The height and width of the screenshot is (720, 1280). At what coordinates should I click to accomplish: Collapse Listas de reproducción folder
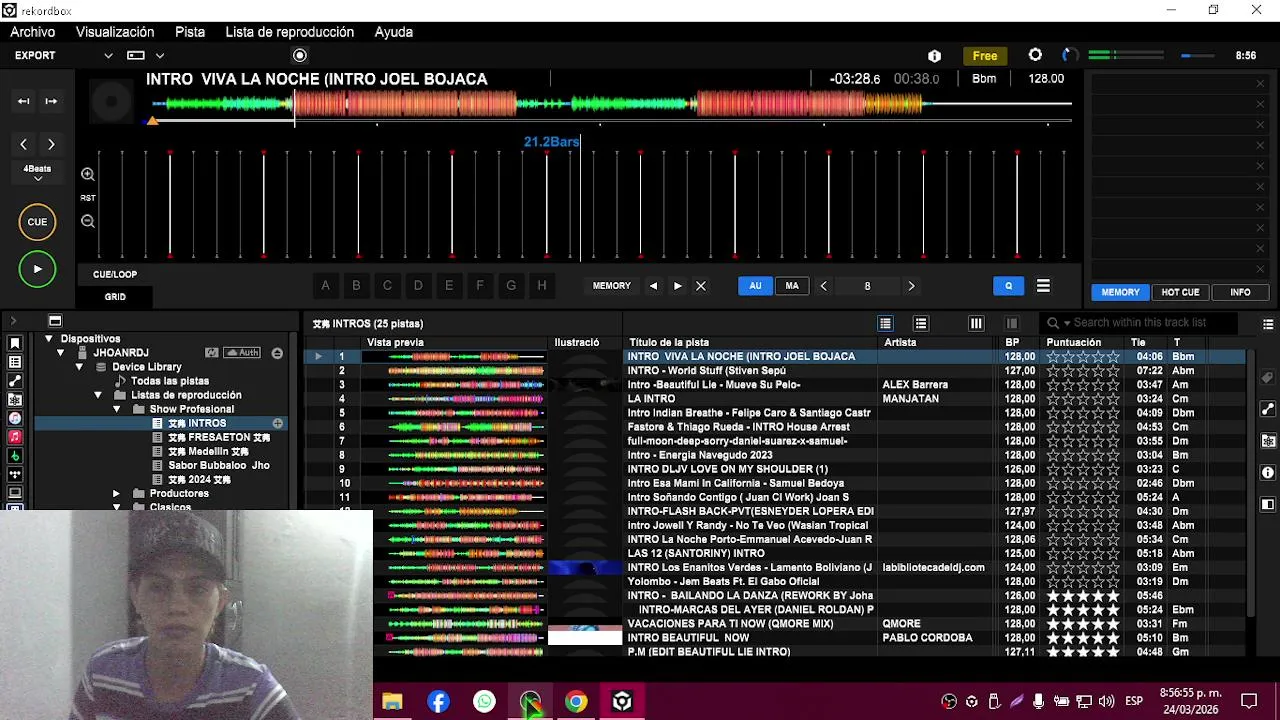click(98, 395)
